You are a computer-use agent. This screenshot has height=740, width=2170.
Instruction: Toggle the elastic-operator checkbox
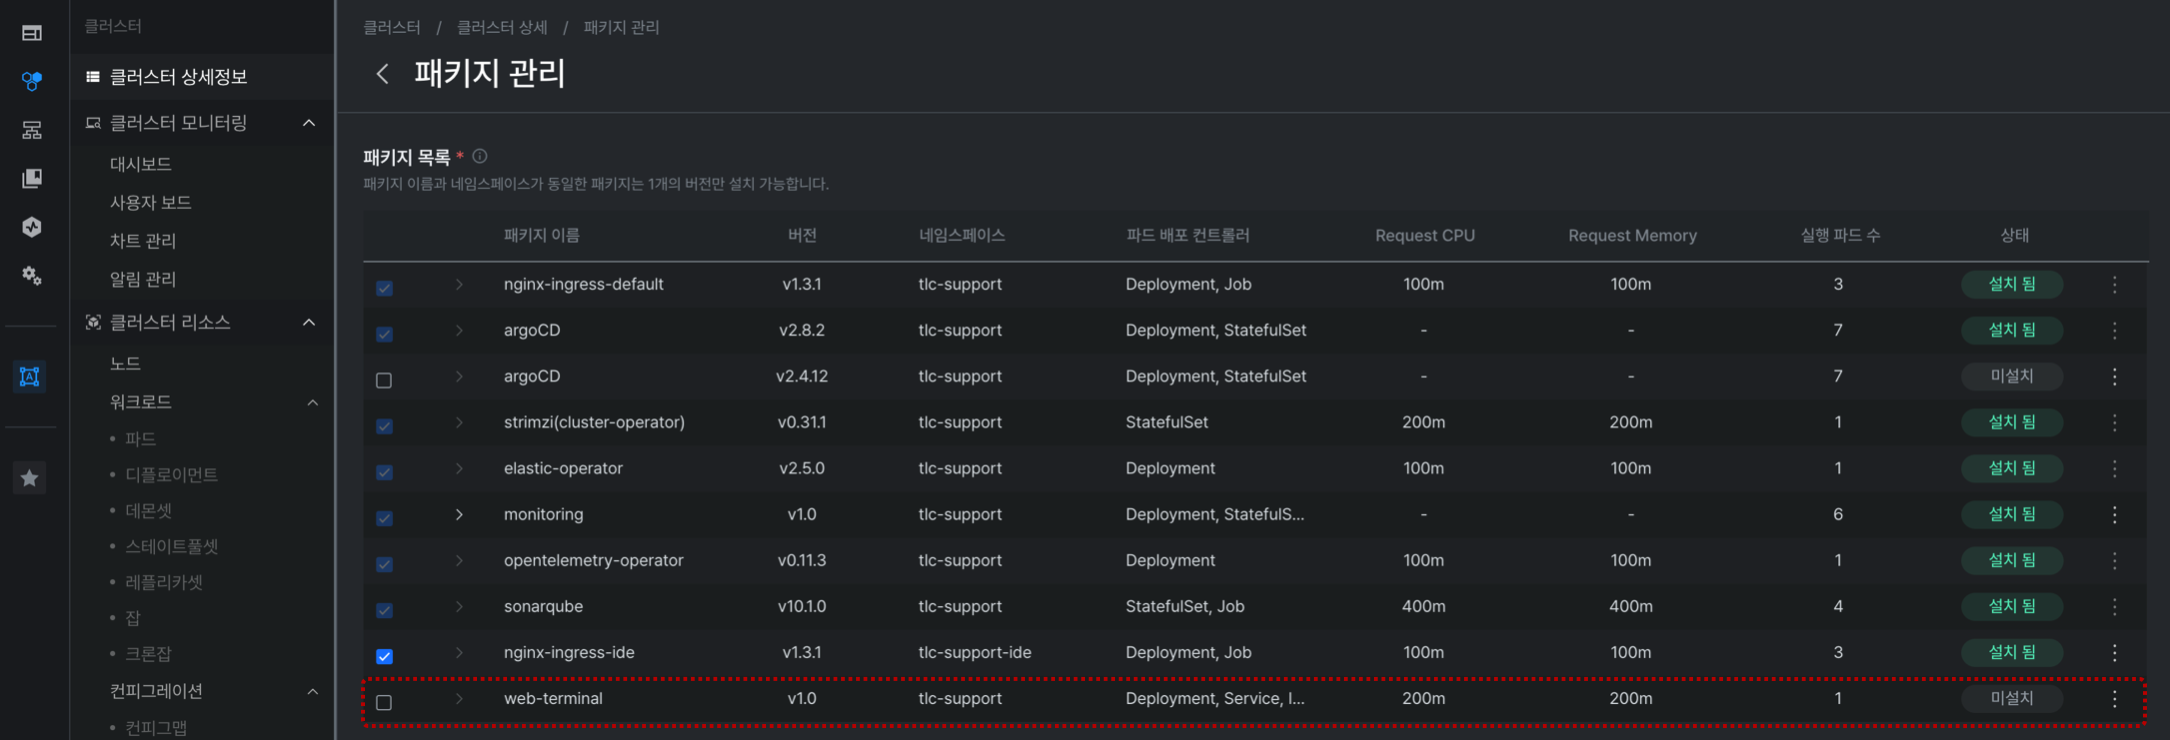click(384, 472)
